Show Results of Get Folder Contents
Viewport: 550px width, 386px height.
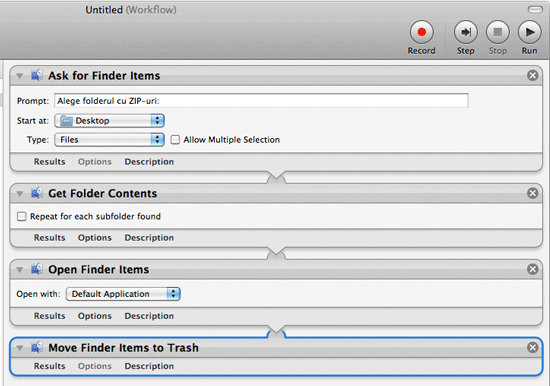(x=49, y=238)
